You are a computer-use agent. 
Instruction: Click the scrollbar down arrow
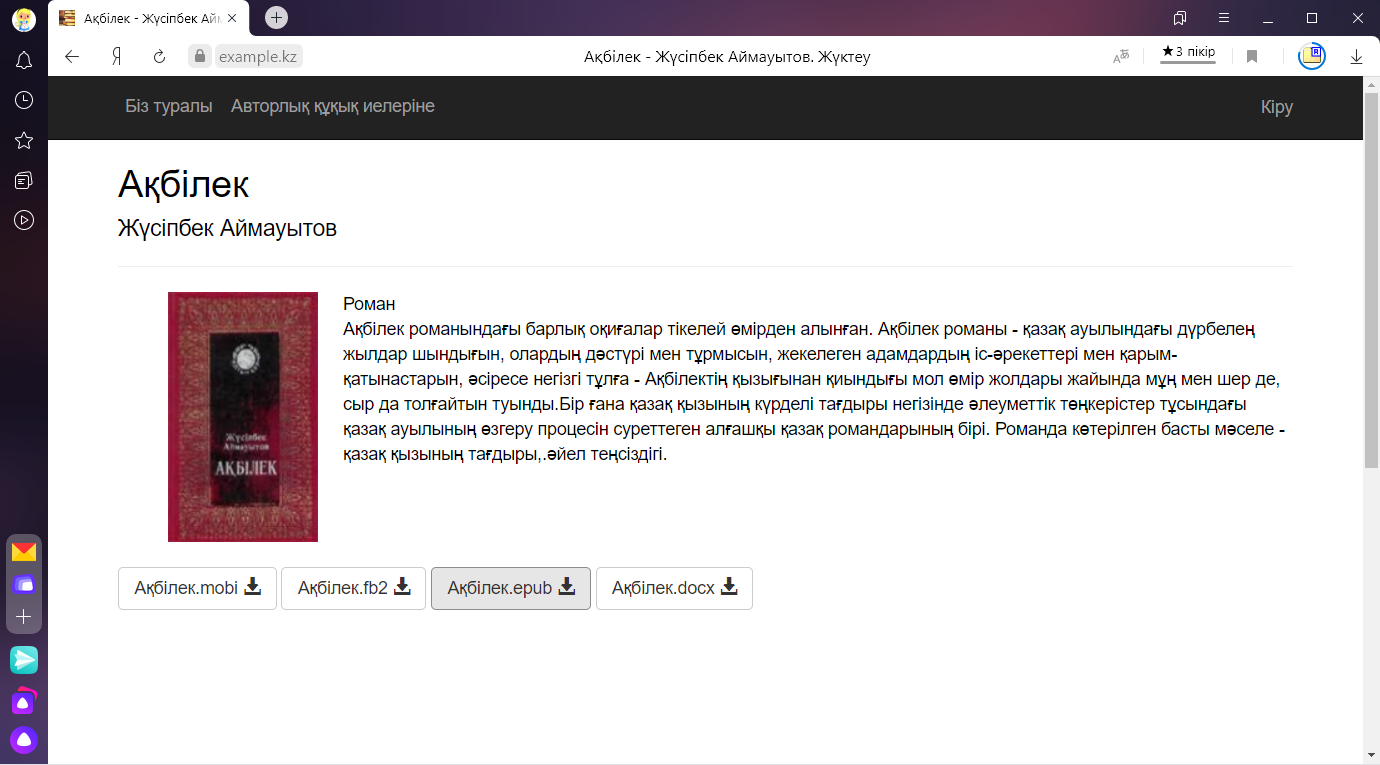[x=1371, y=754]
